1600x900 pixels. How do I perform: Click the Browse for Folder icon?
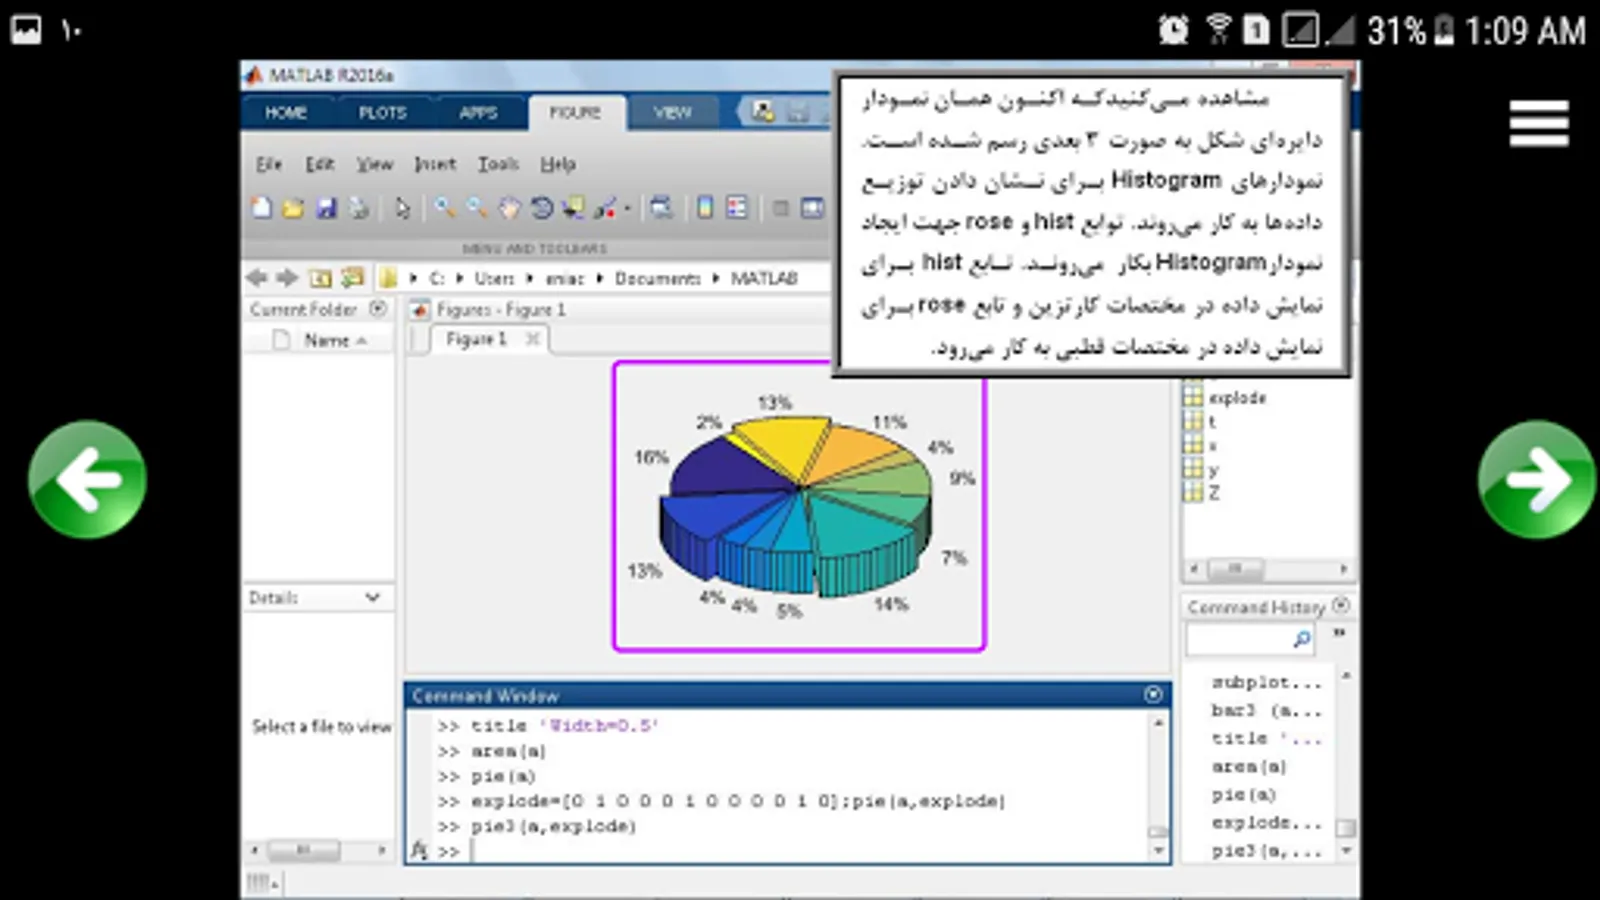[352, 278]
